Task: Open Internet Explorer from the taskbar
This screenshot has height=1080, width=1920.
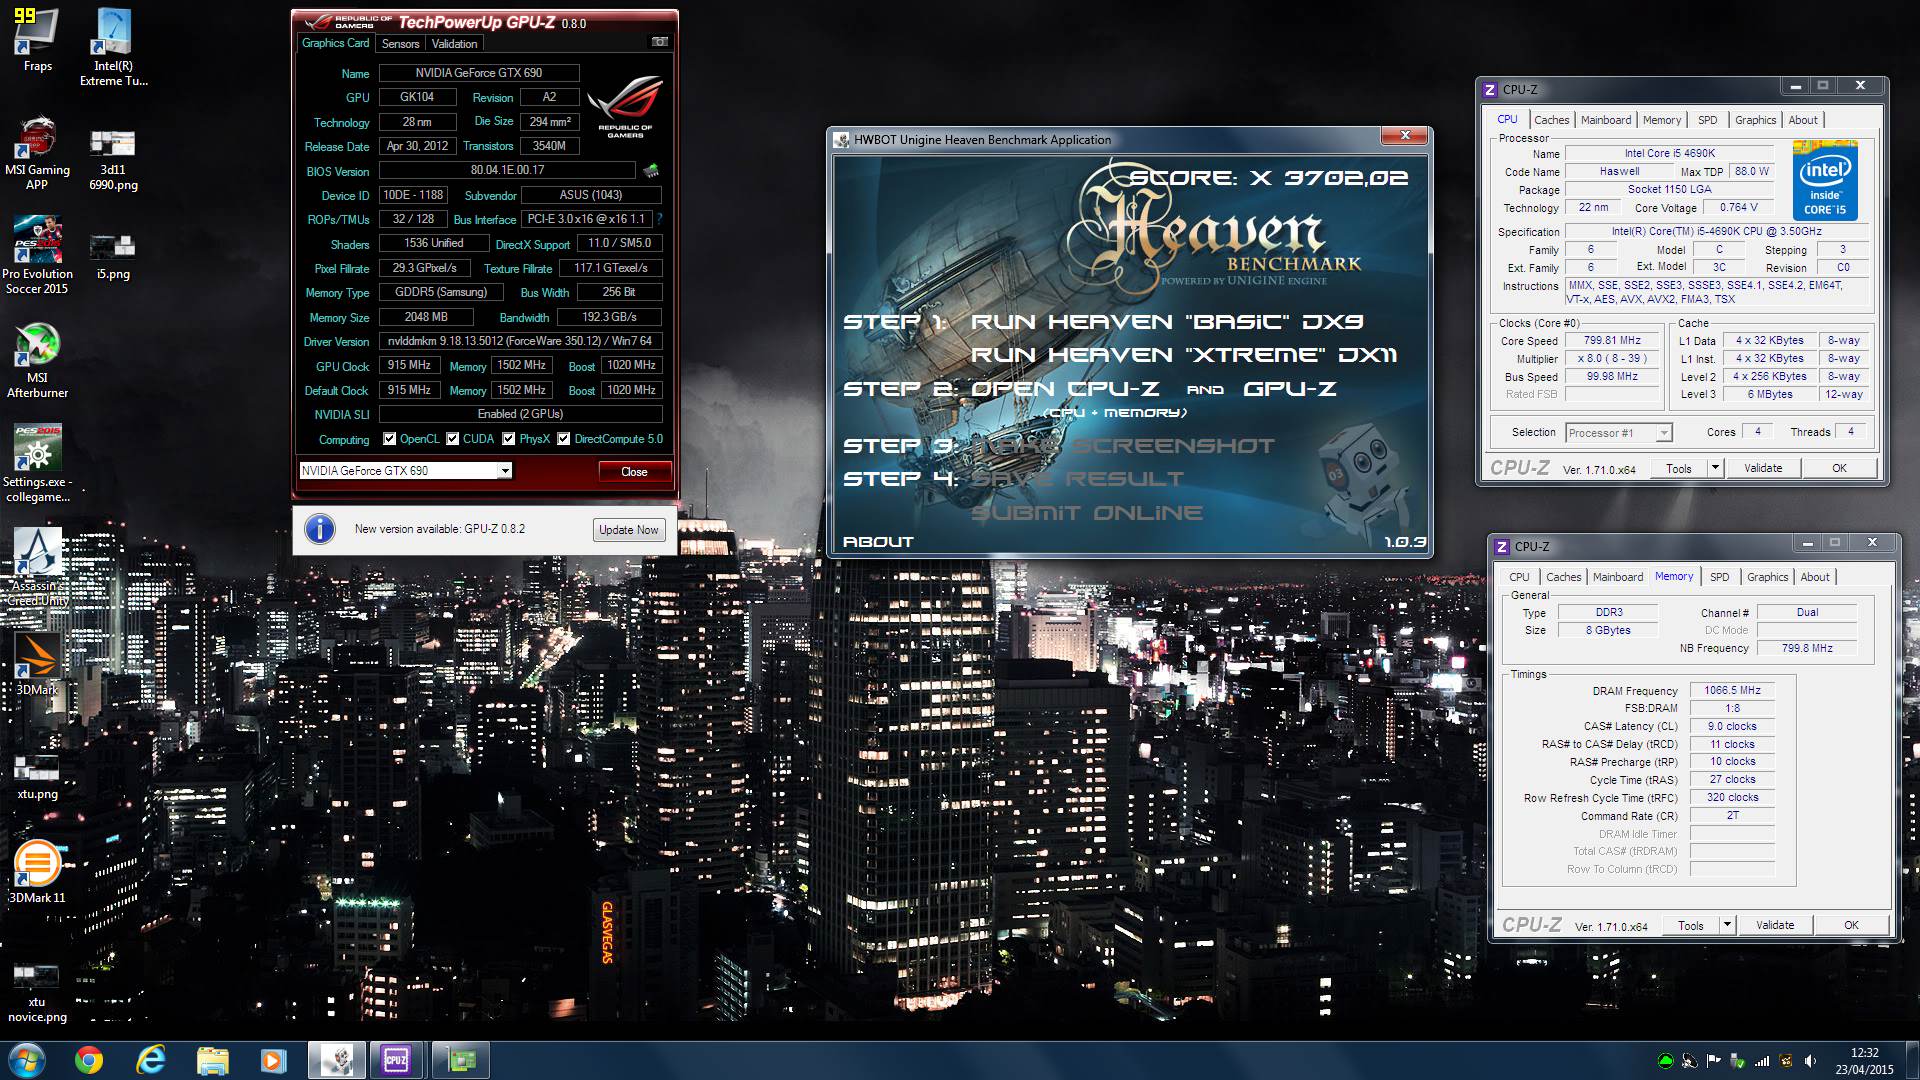Action: click(x=151, y=1060)
